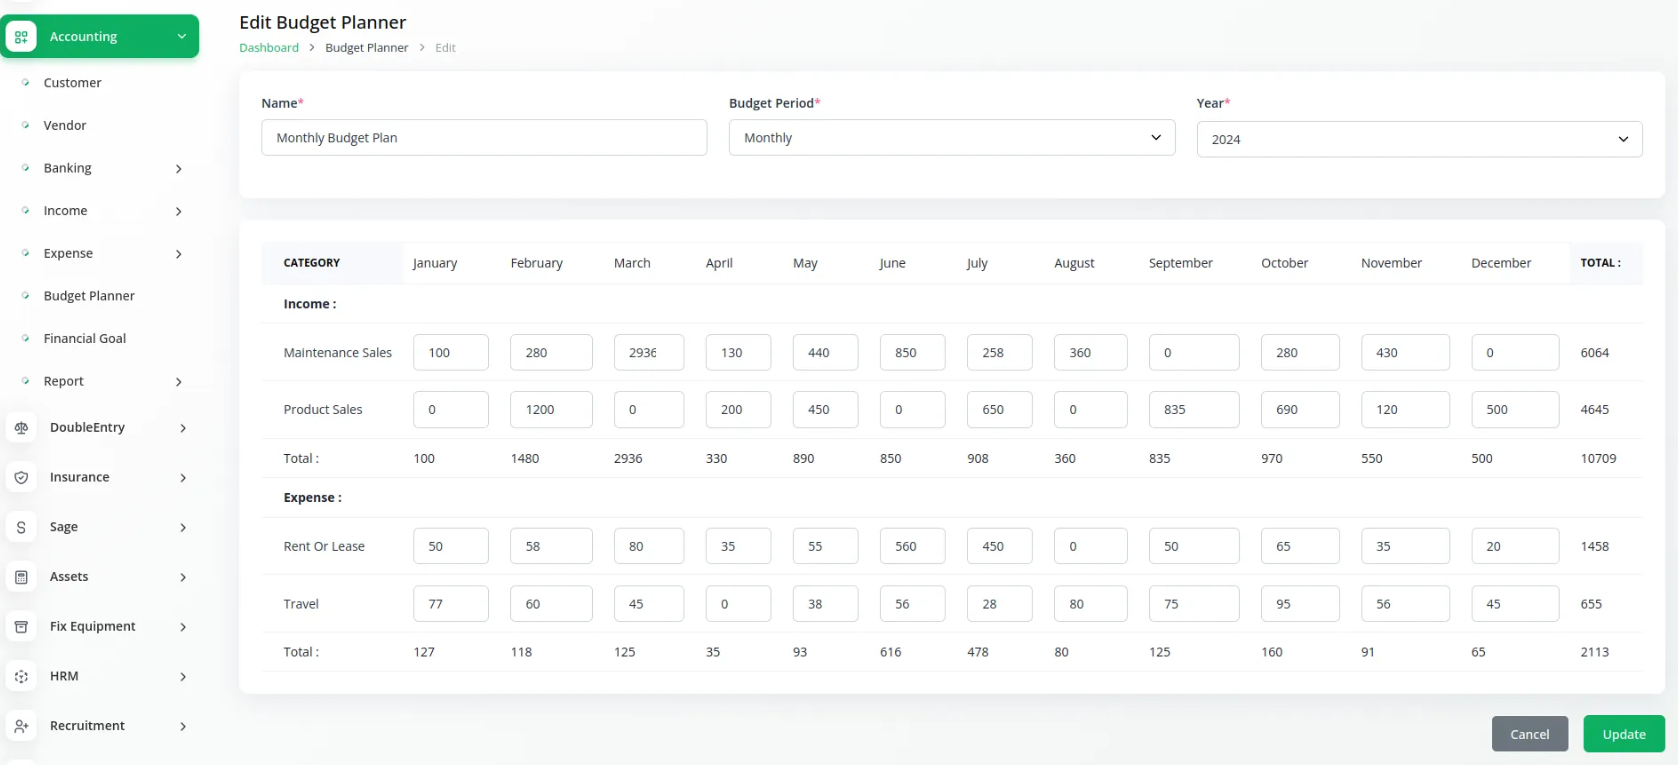Click the Rent Or Lease row label
The image size is (1678, 765).
click(324, 547)
